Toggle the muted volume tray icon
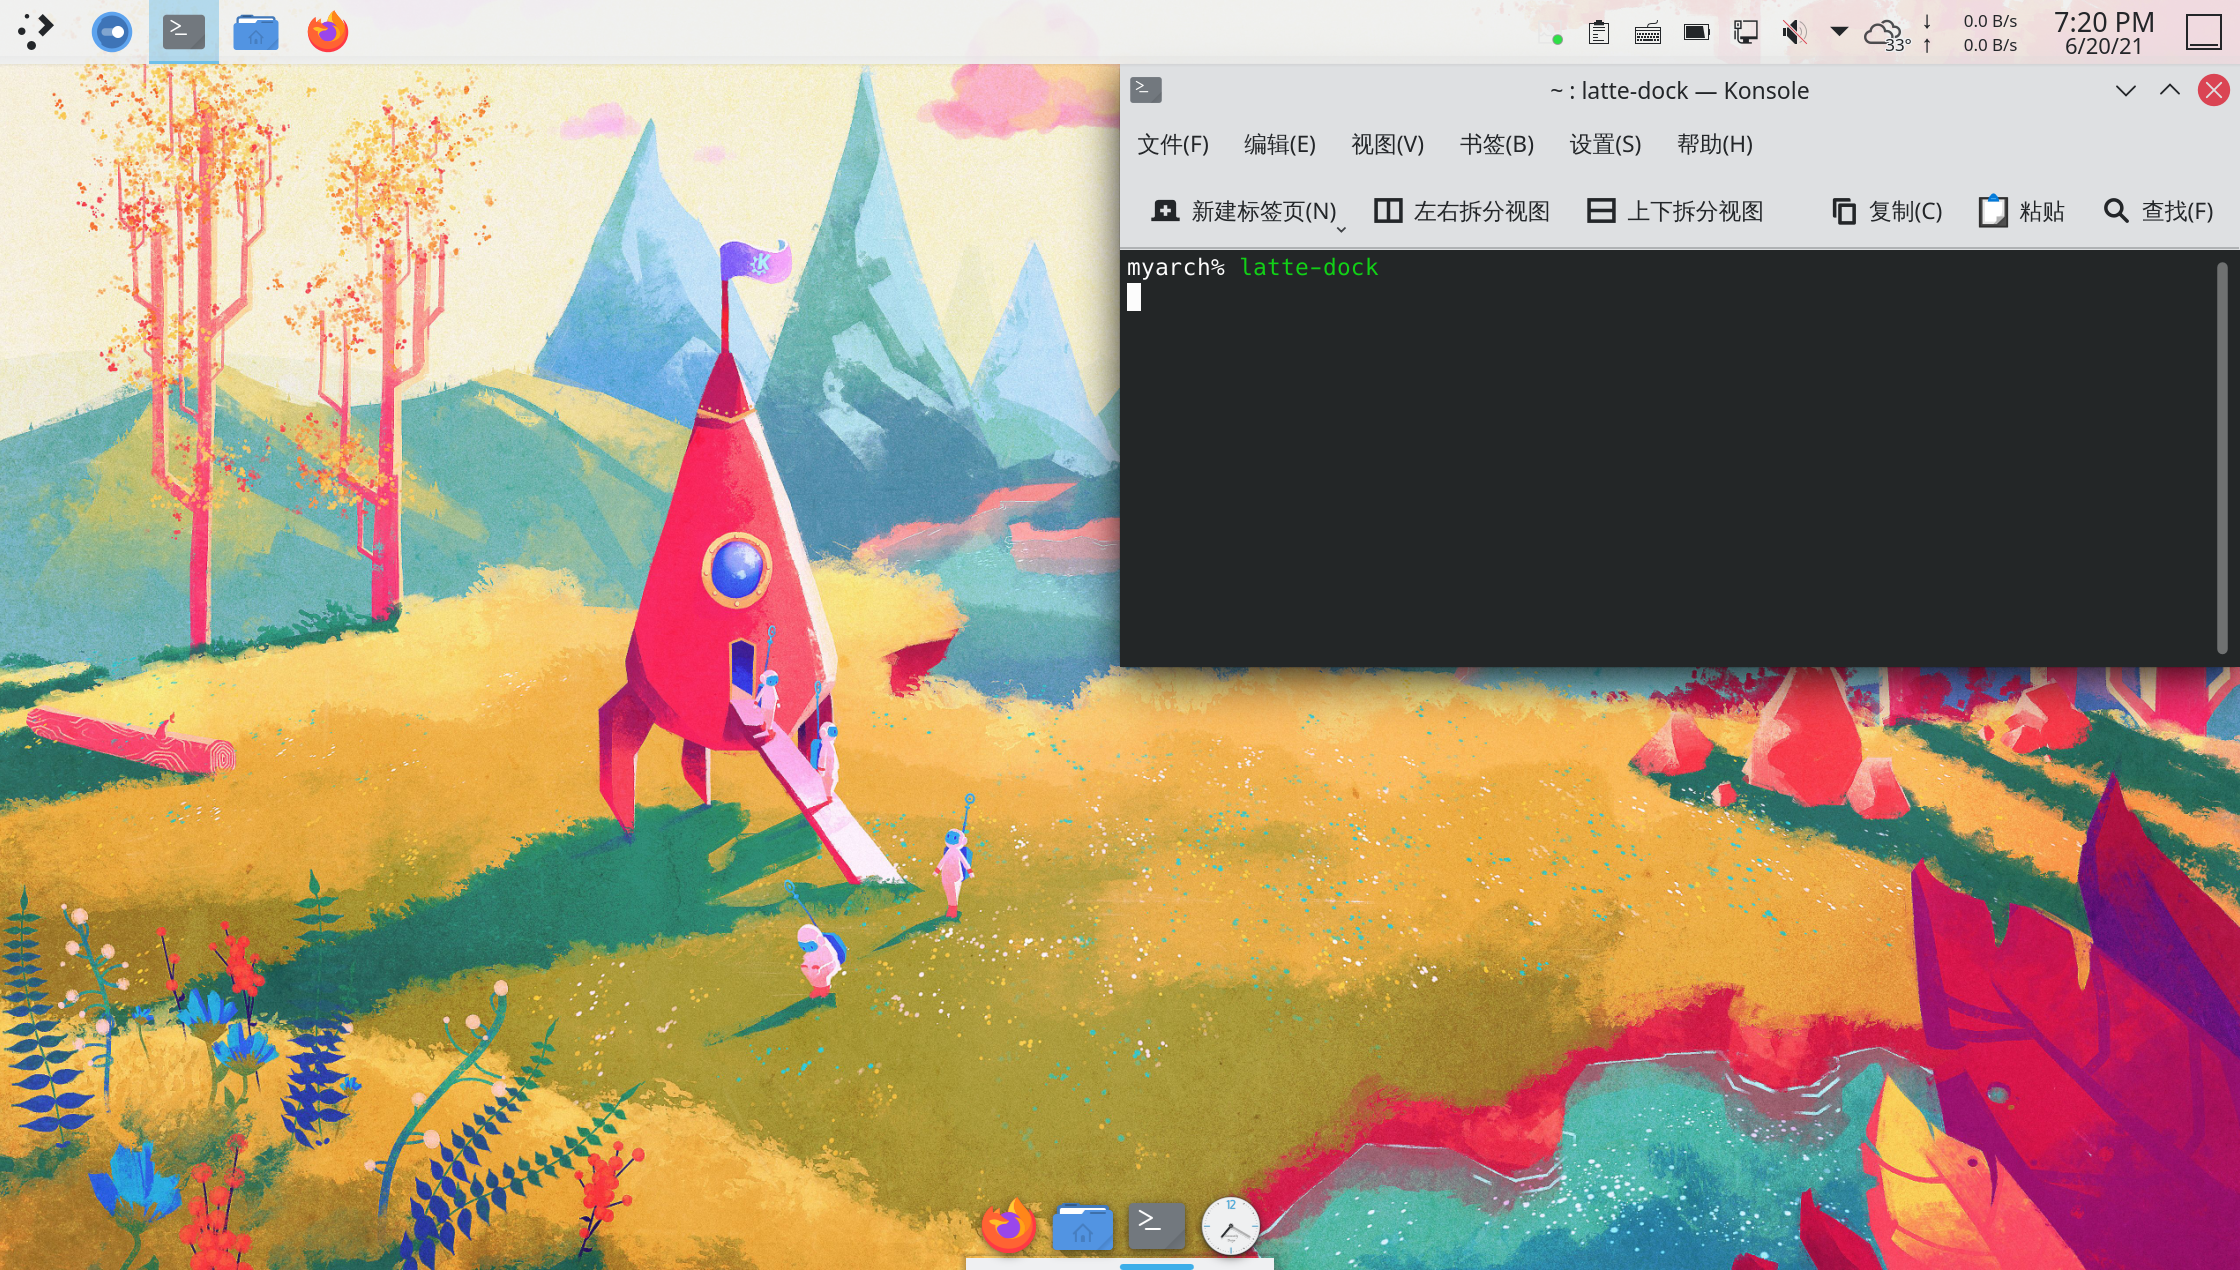2240x1270 pixels. pos(1794,33)
